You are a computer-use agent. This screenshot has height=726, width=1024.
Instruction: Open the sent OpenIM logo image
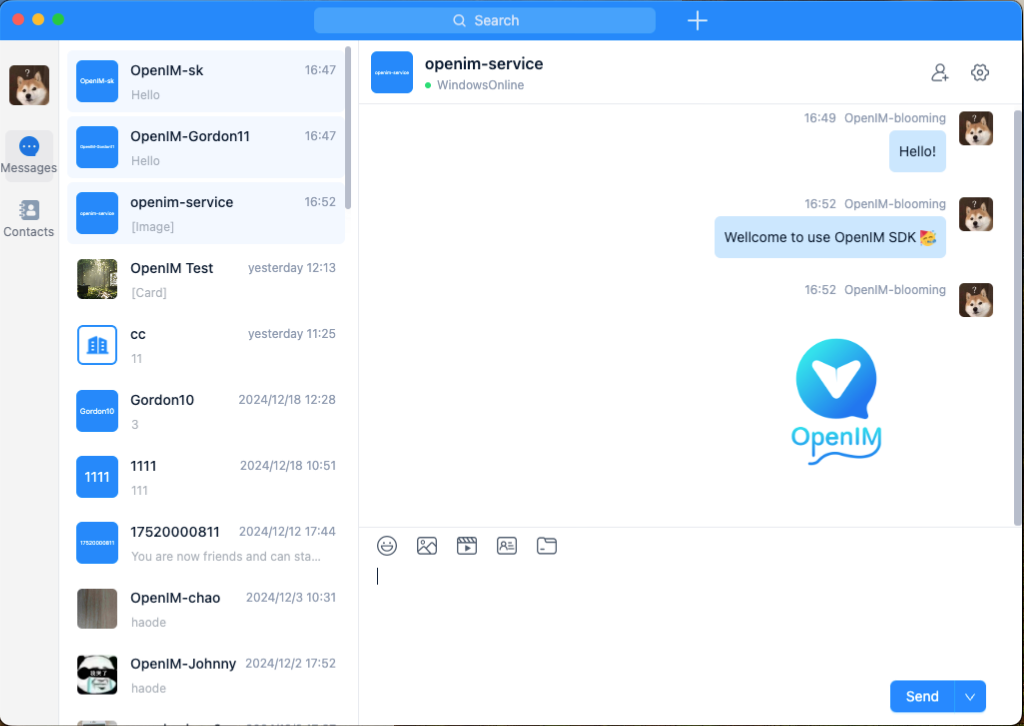837,402
